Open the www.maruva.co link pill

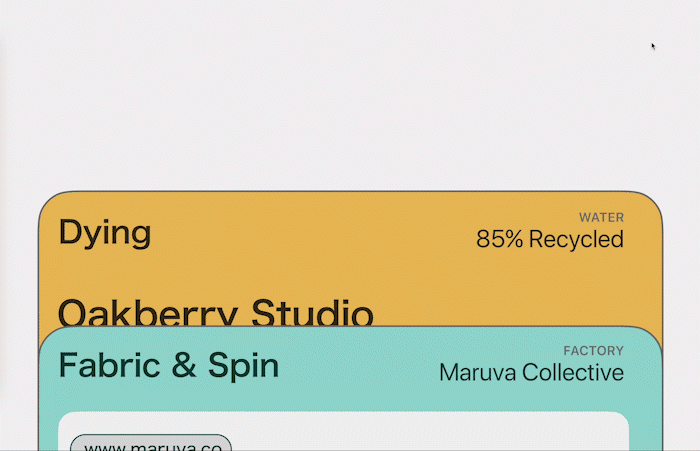tap(151, 443)
